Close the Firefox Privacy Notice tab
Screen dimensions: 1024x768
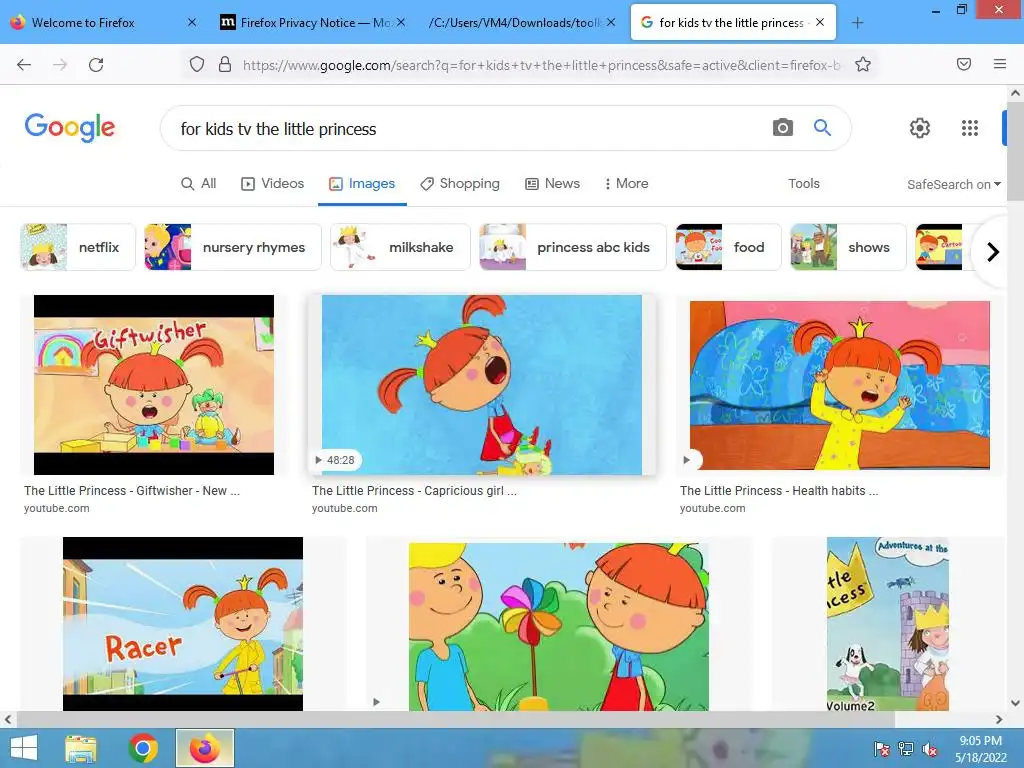pyautogui.click(x=401, y=22)
